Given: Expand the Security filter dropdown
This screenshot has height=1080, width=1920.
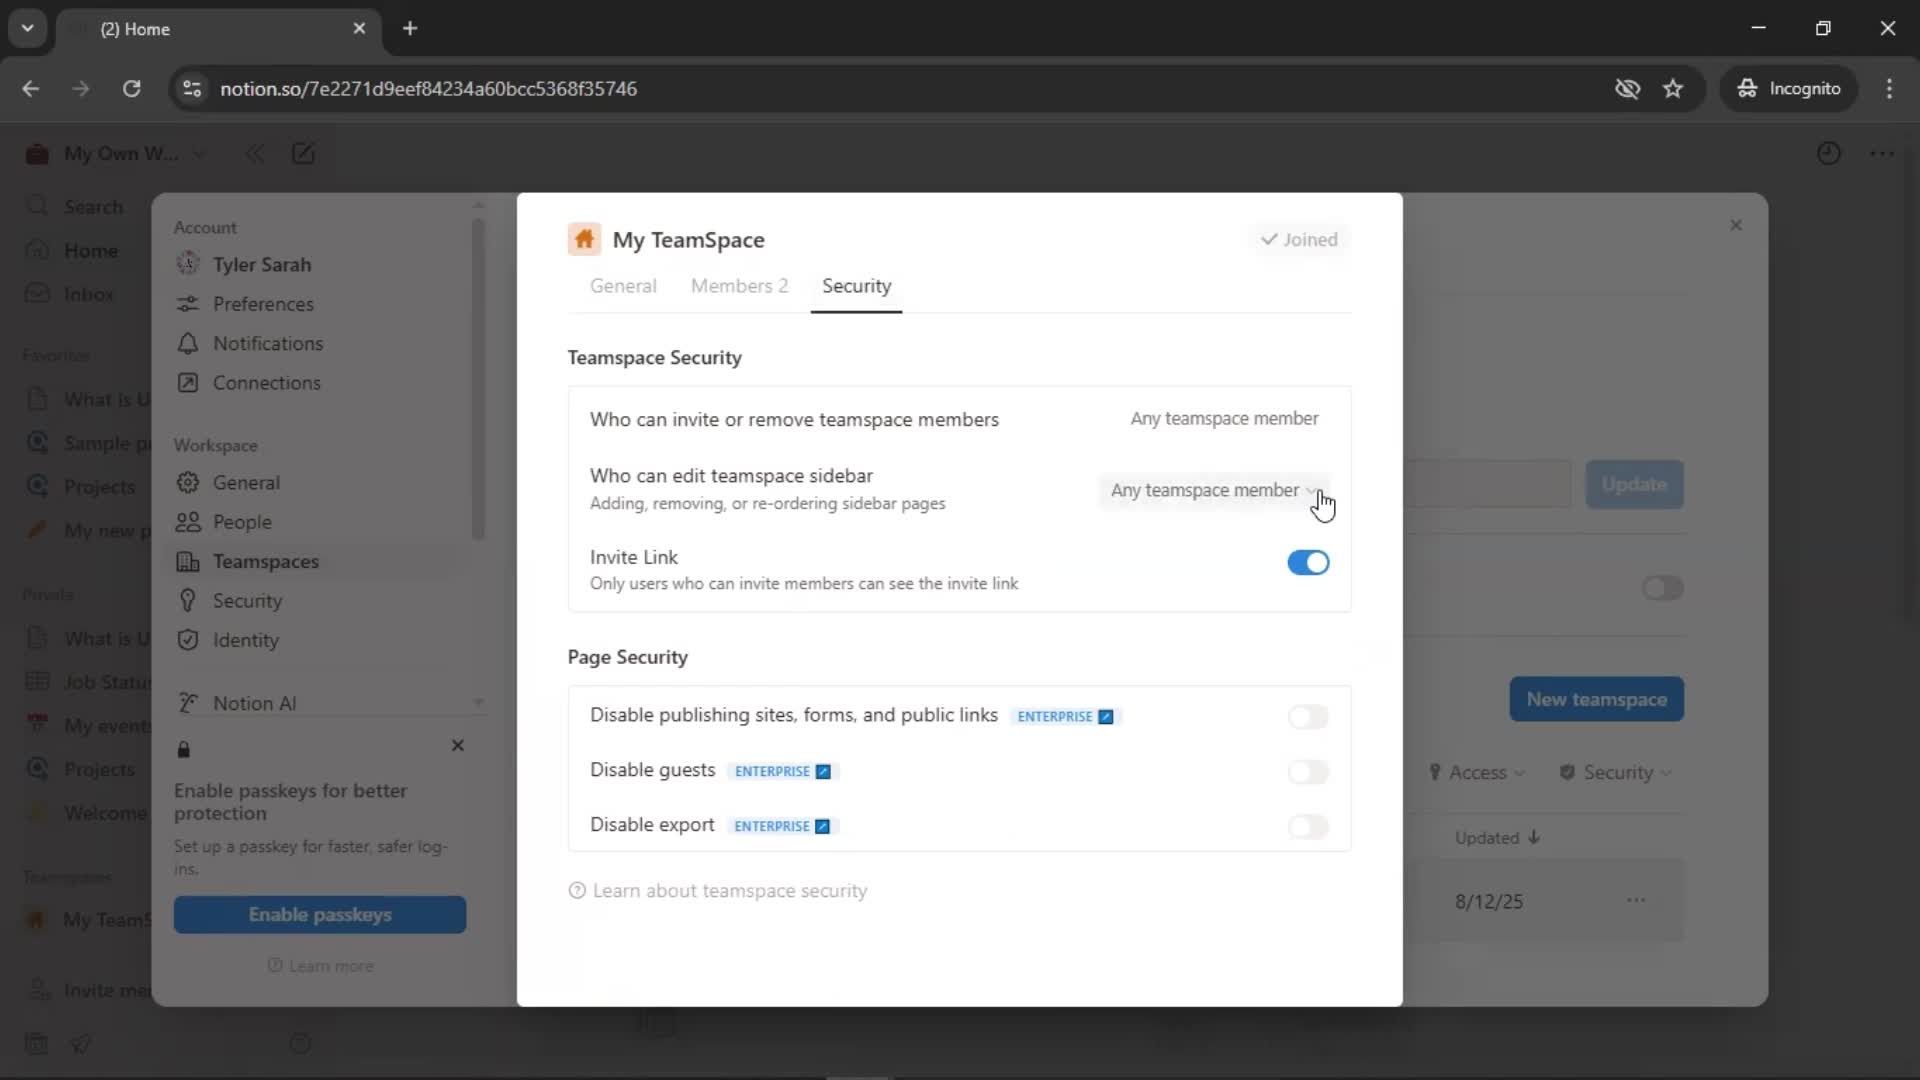Looking at the screenshot, I should 1616,773.
